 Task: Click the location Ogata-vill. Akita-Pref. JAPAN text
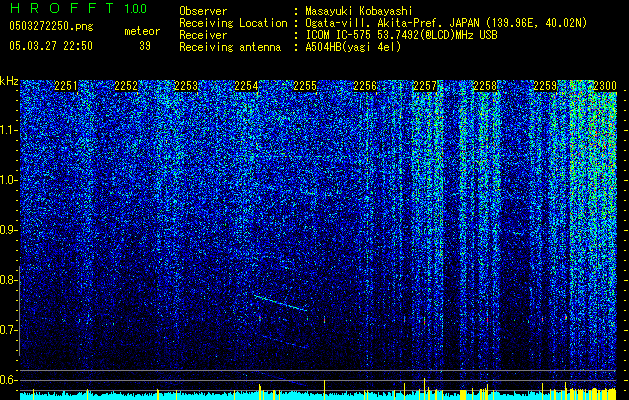[392, 23]
